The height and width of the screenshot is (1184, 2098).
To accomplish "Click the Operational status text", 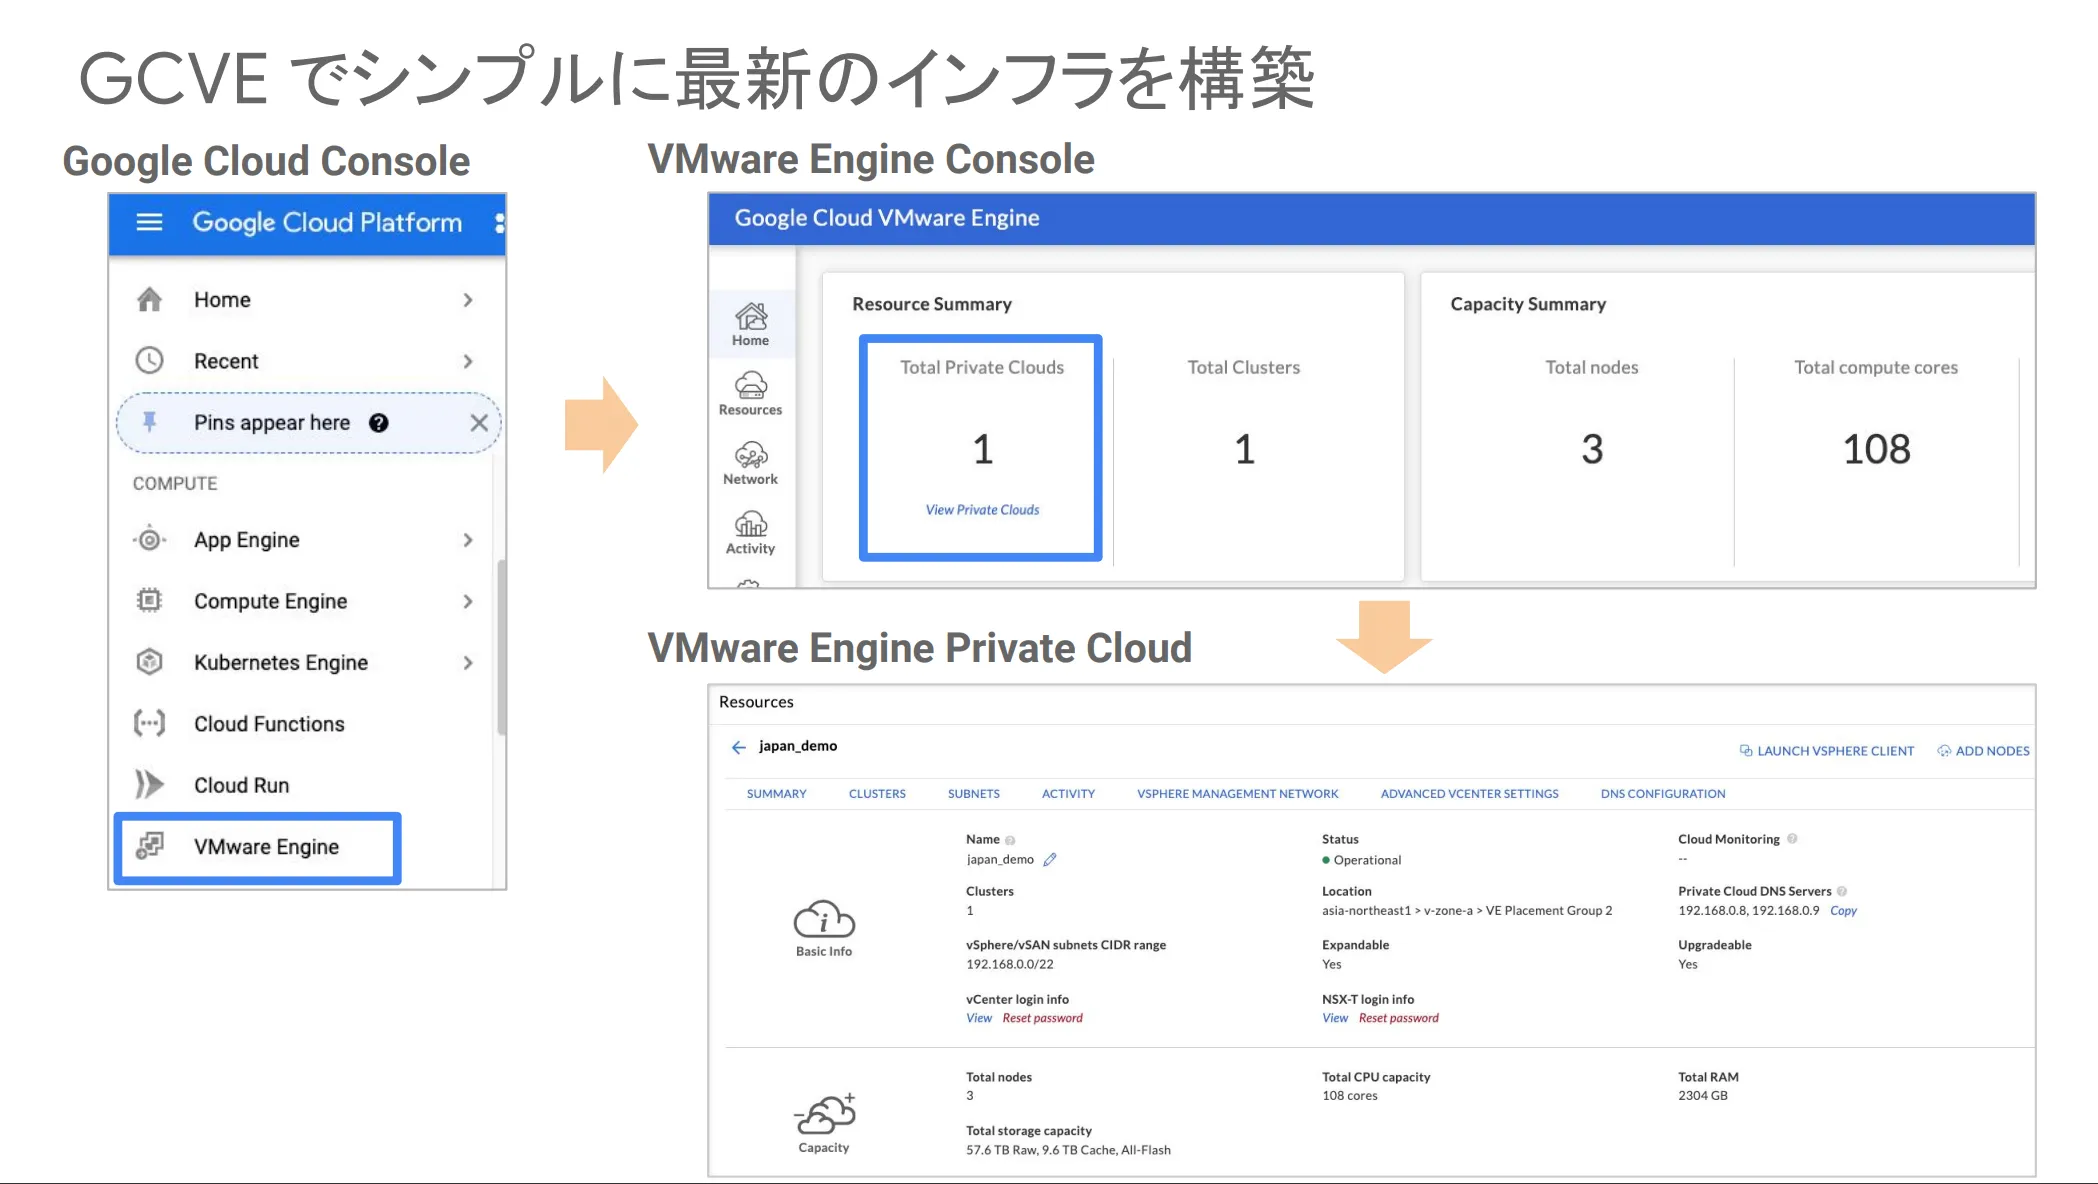I will click(x=1367, y=860).
